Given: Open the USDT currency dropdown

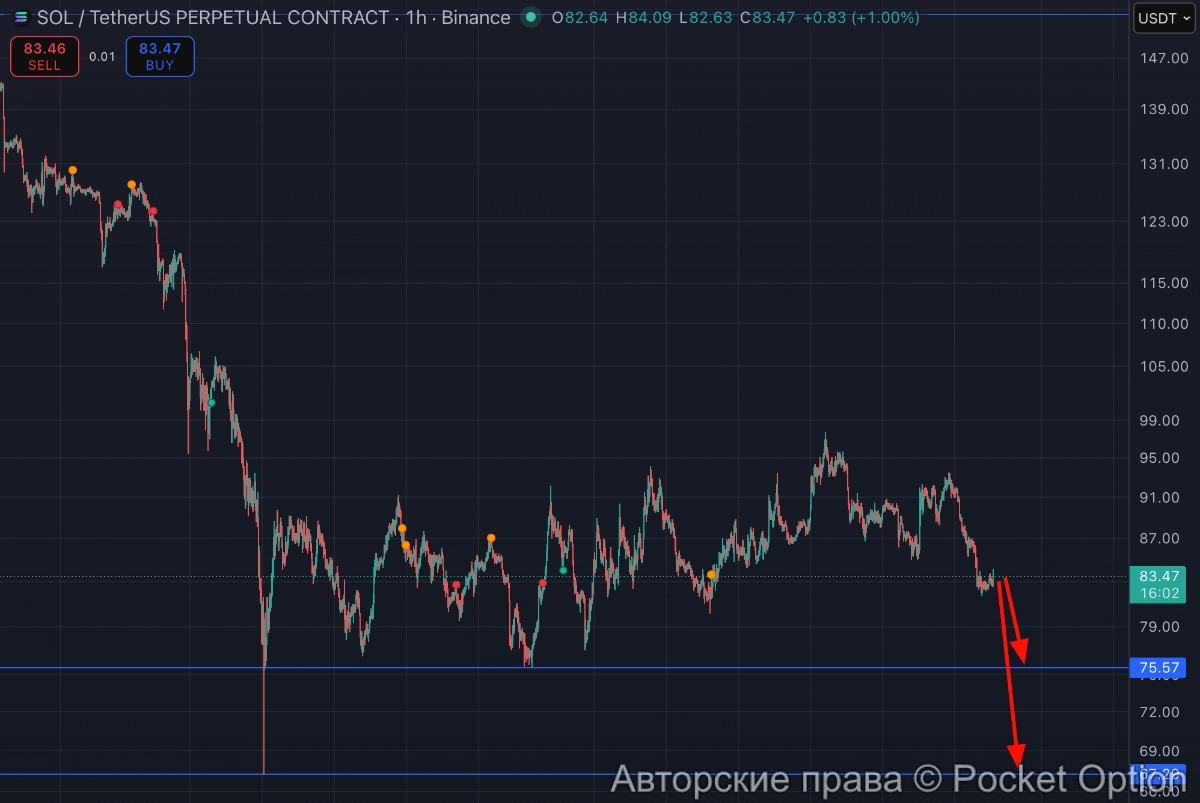Looking at the screenshot, I should point(1163,18).
